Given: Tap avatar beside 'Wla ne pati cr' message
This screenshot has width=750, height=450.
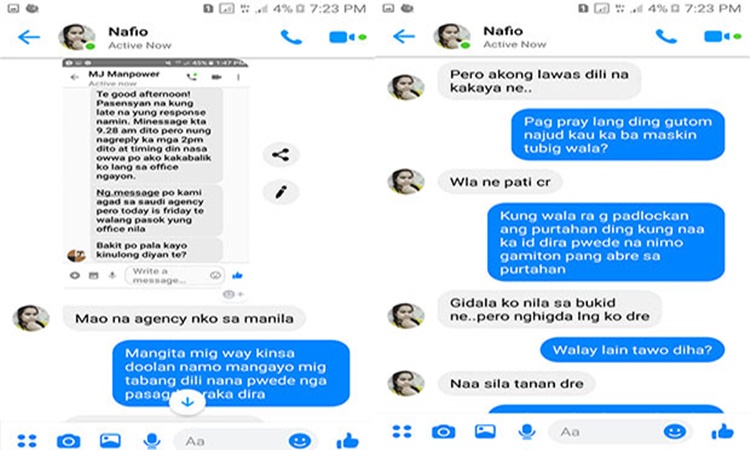Looking at the screenshot, I should [406, 182].
